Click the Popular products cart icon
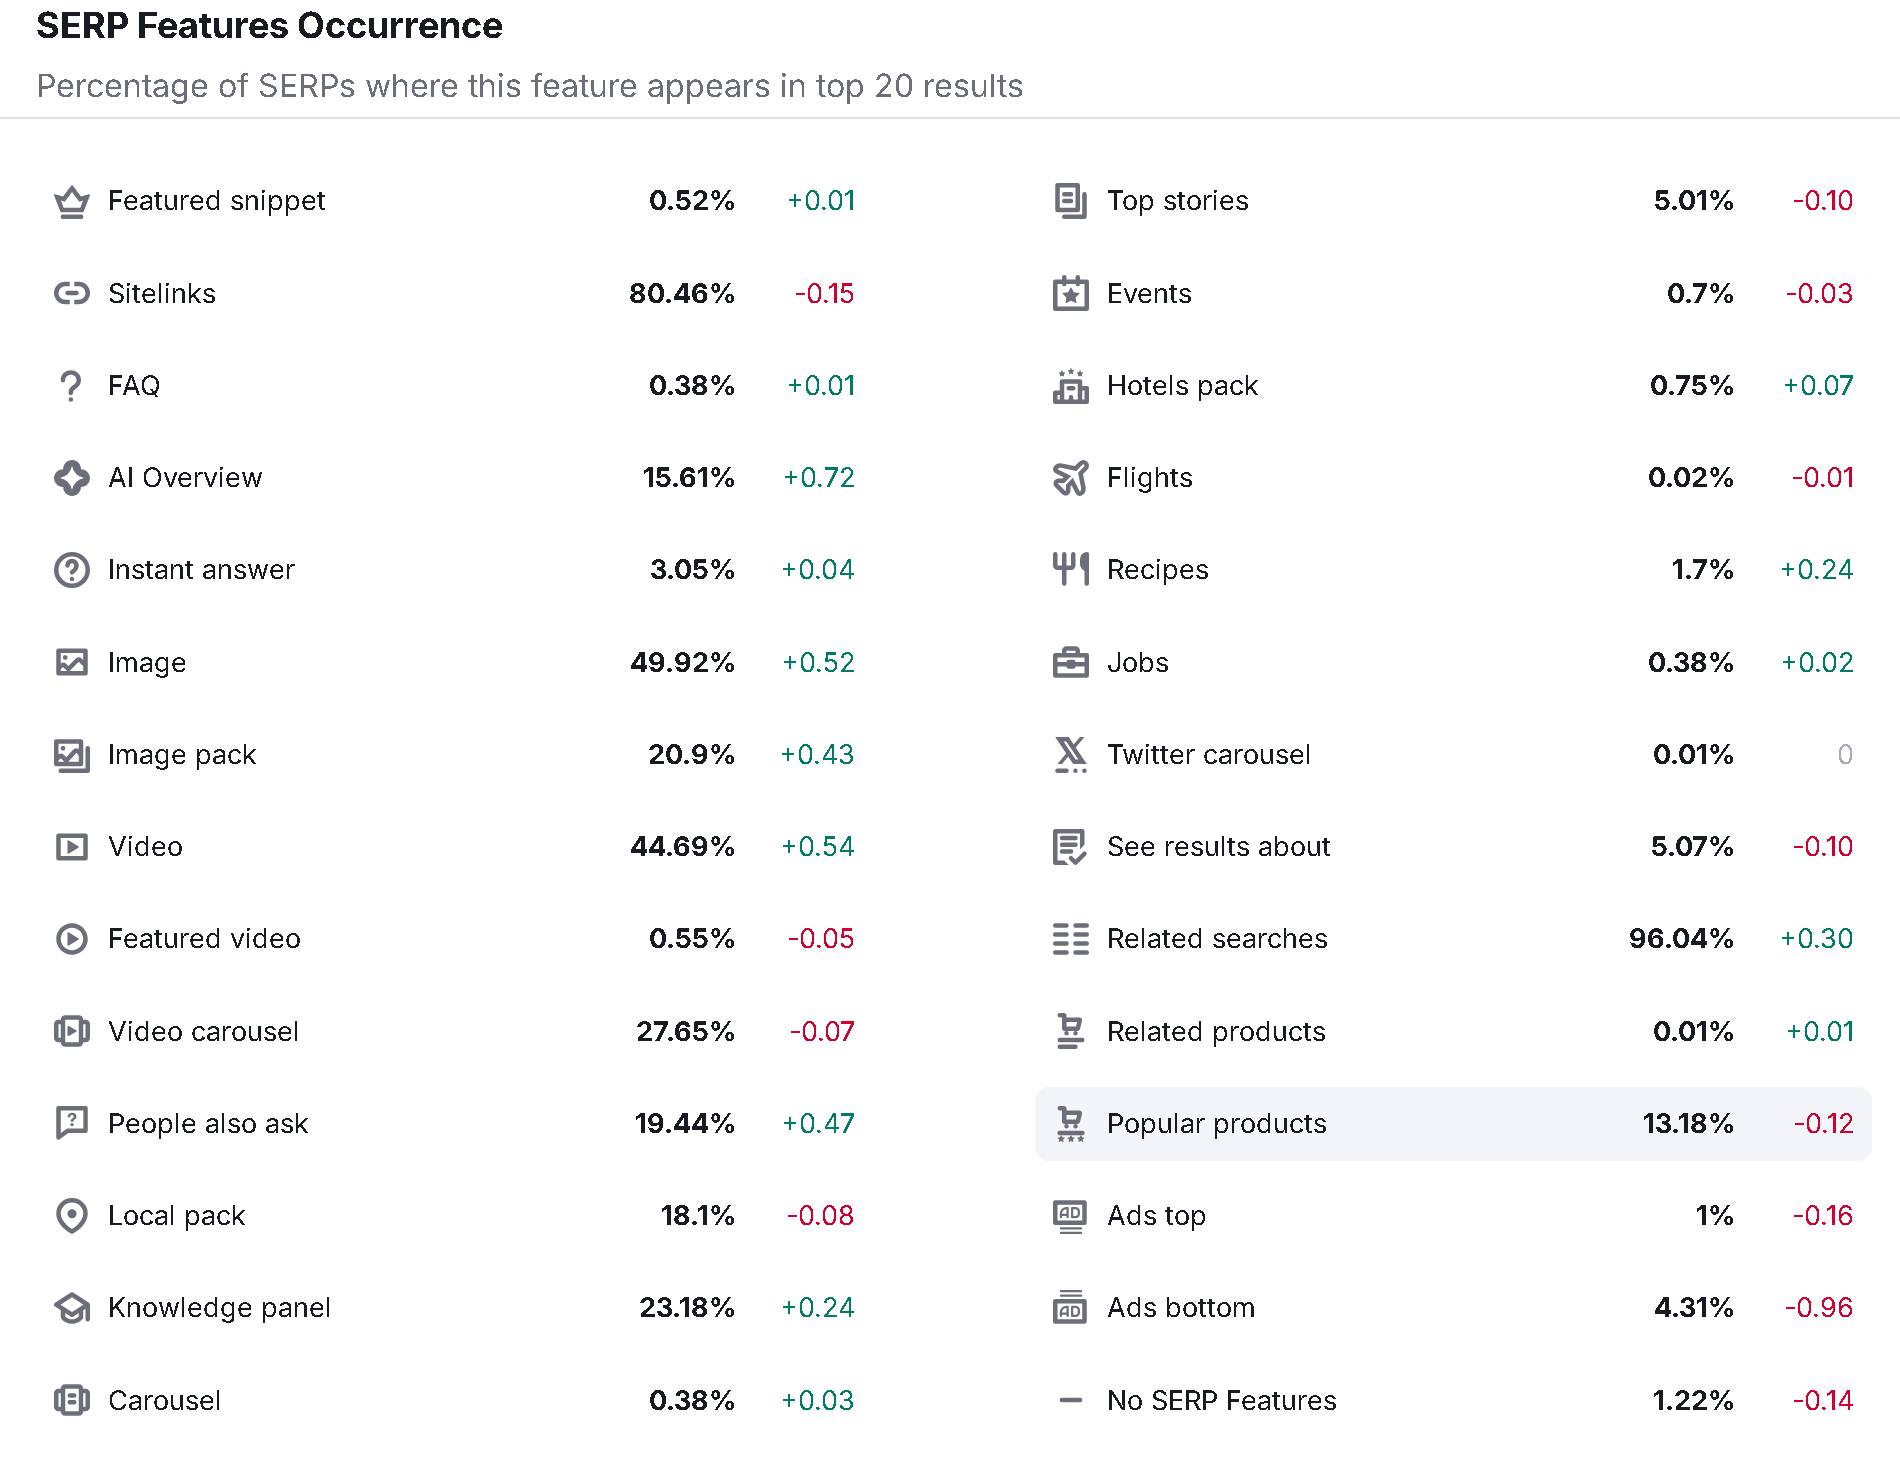Image resolution: width=1900 pixels, height=1469 pixels. (1070, 1124)
